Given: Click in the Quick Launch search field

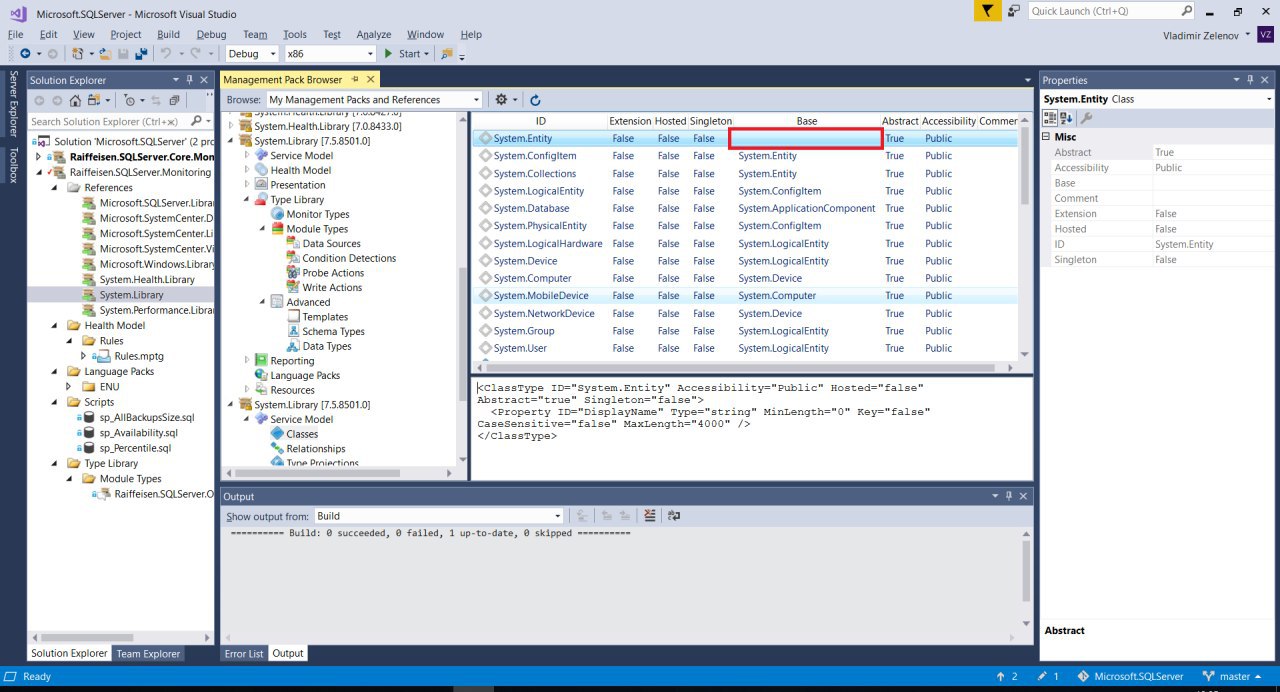Looking at the screenshot, I should click(x=1103, y=11).
